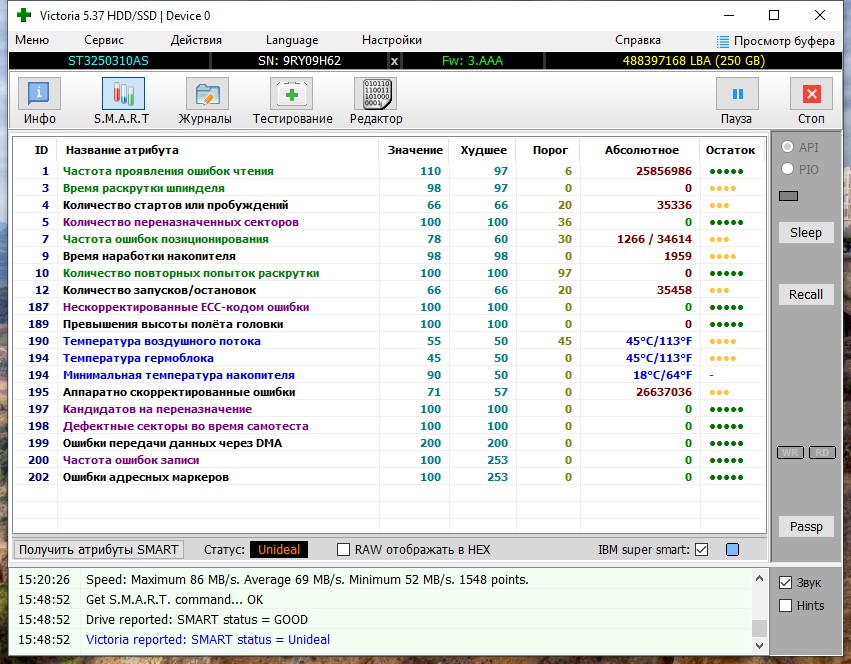The height and width of the screenshot is (664, 851).
Task: Open the Редактор hex editor icon
Action: coord(376,93)
